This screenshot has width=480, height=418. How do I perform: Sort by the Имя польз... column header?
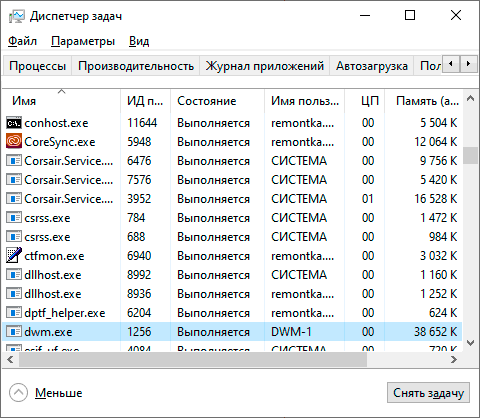305,101
